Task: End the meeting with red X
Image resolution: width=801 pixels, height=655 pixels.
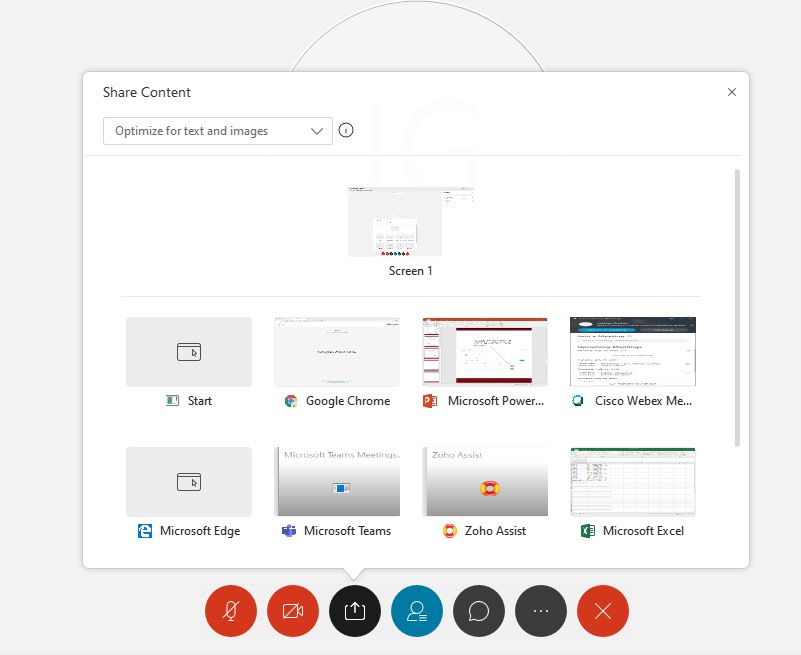Action: 602,611
